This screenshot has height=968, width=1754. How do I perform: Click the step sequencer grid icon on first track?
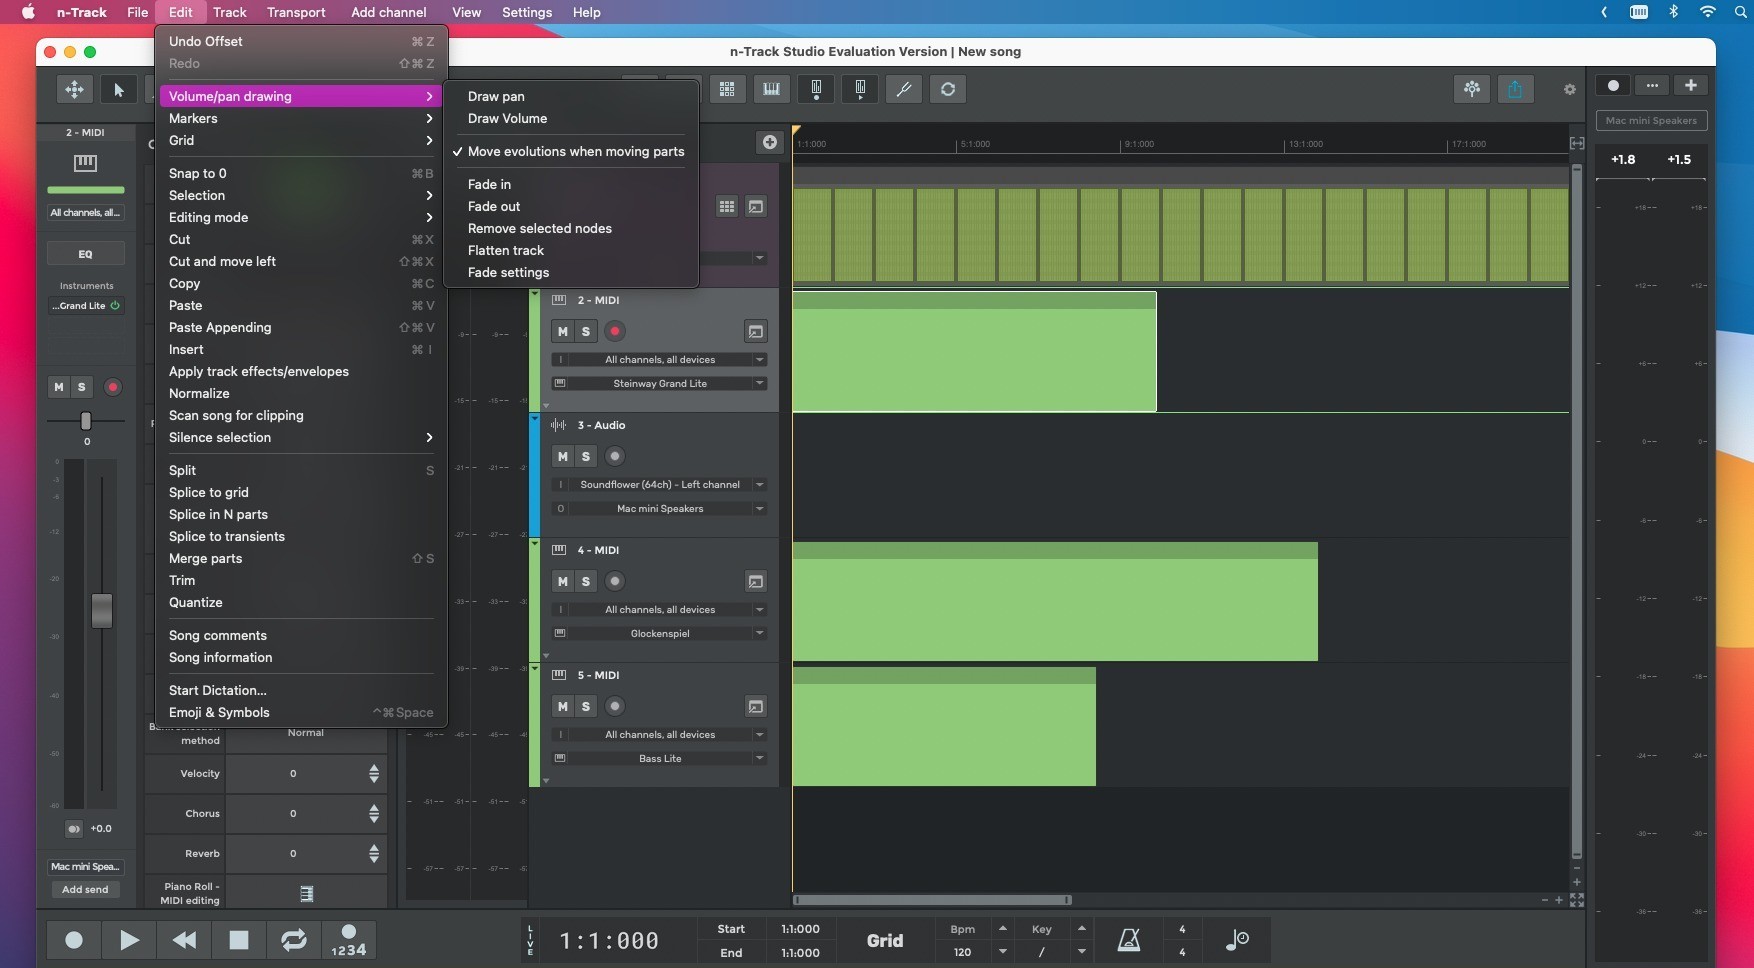(x=727, y=206)
